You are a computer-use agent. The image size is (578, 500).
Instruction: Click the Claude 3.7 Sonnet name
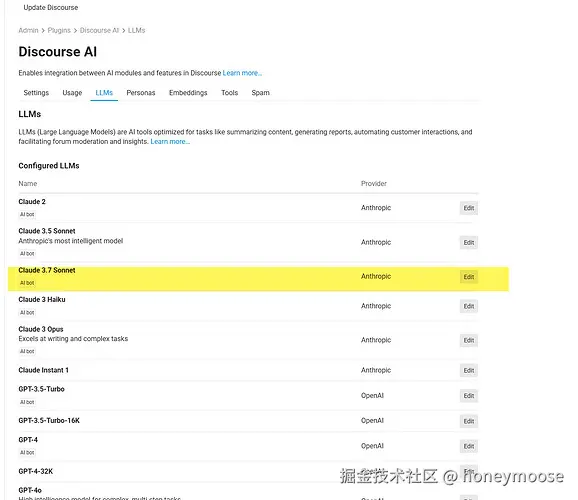click(47, 270)
